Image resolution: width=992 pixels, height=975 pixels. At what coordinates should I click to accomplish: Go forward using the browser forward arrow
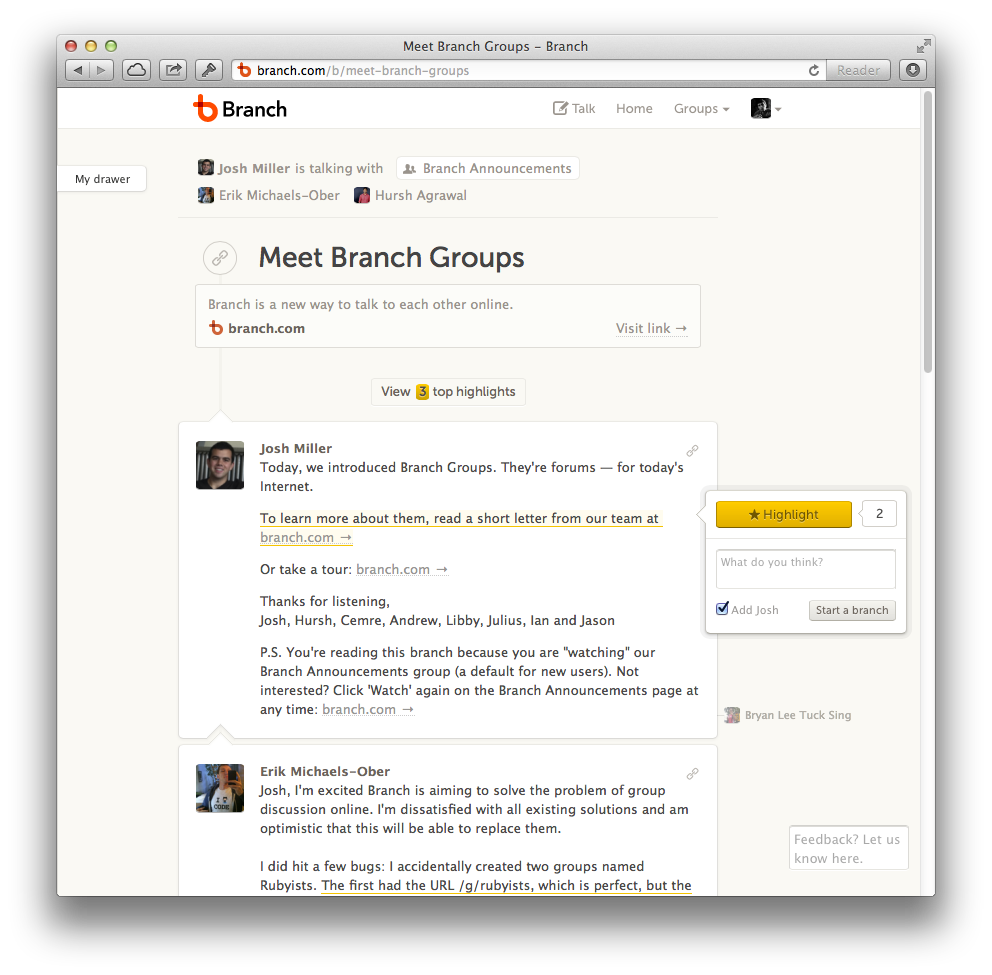(x=101, y=70)
